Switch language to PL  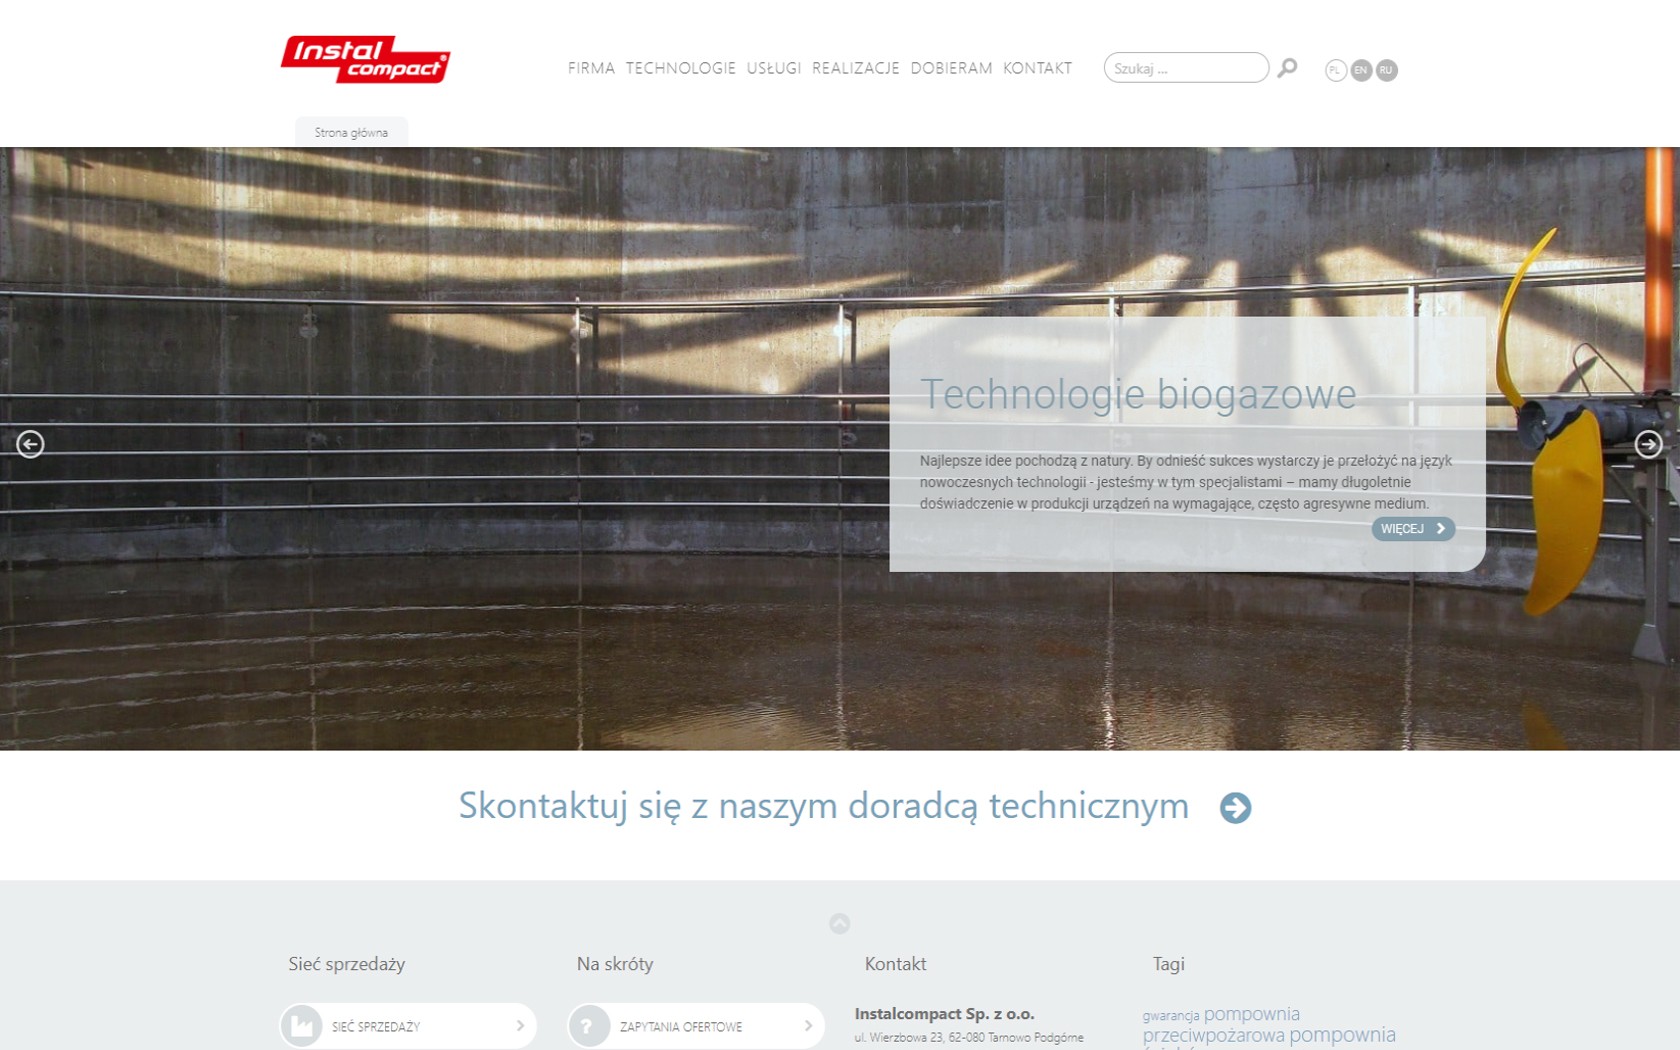[1335, 70]
